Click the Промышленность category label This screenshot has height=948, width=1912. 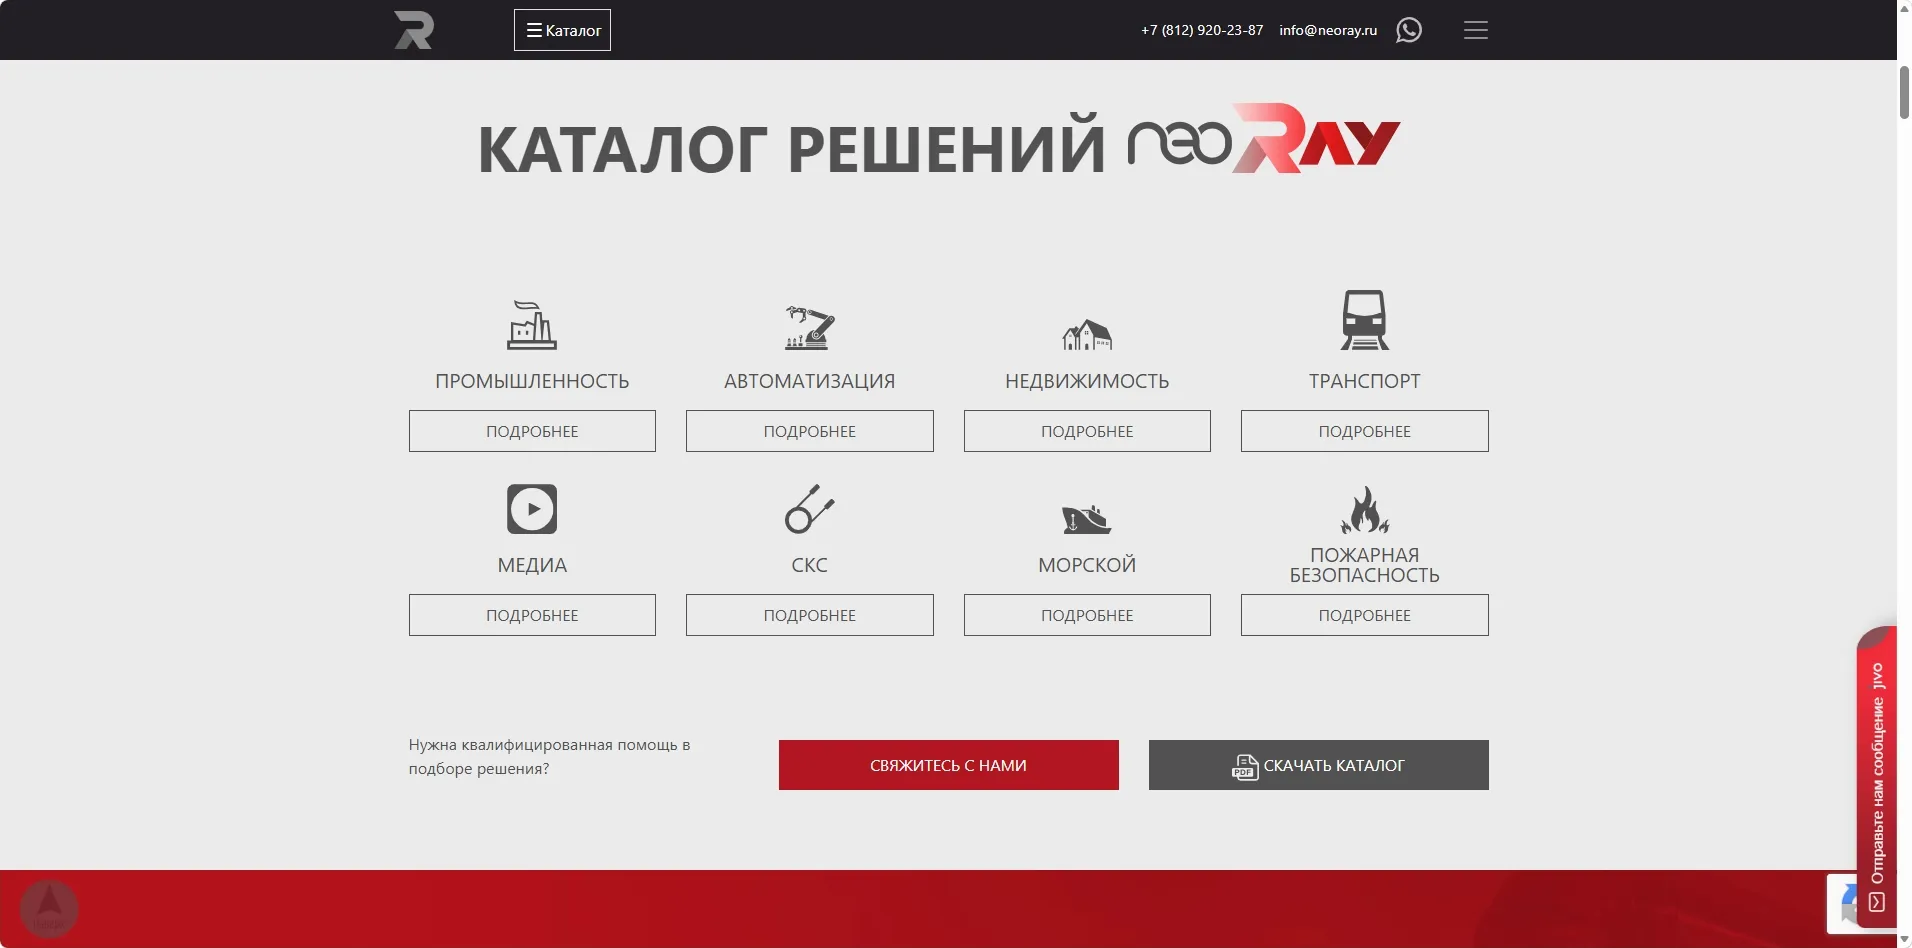click(x=532, y=381)
